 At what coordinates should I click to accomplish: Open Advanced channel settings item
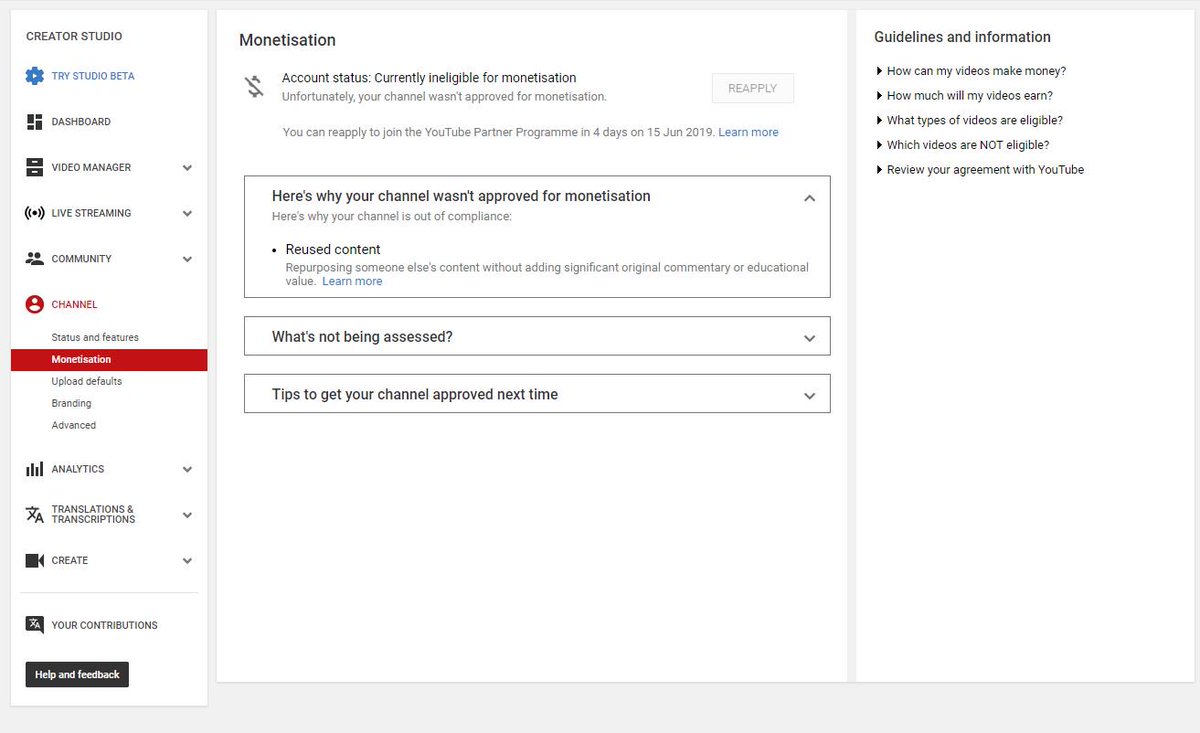74,426
